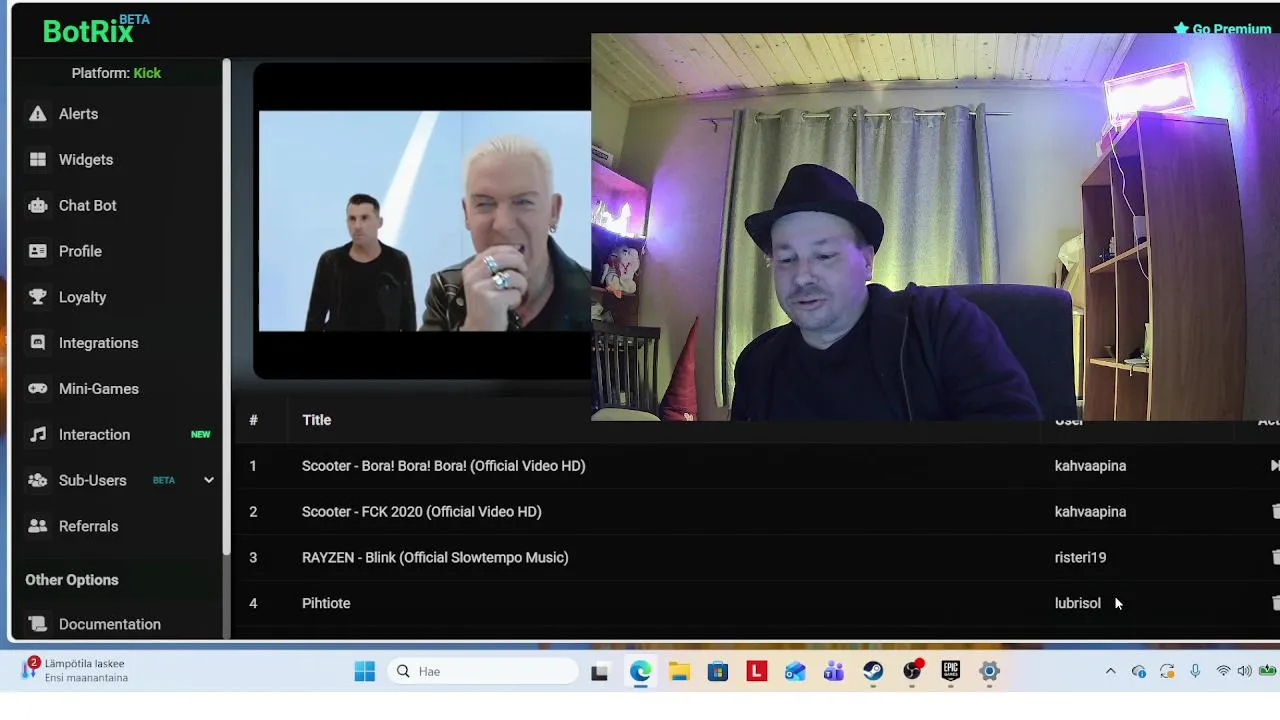Click user kahvaapina in row 1
This screenshot has height=720, width=1280.
(x=1090, y=466)
